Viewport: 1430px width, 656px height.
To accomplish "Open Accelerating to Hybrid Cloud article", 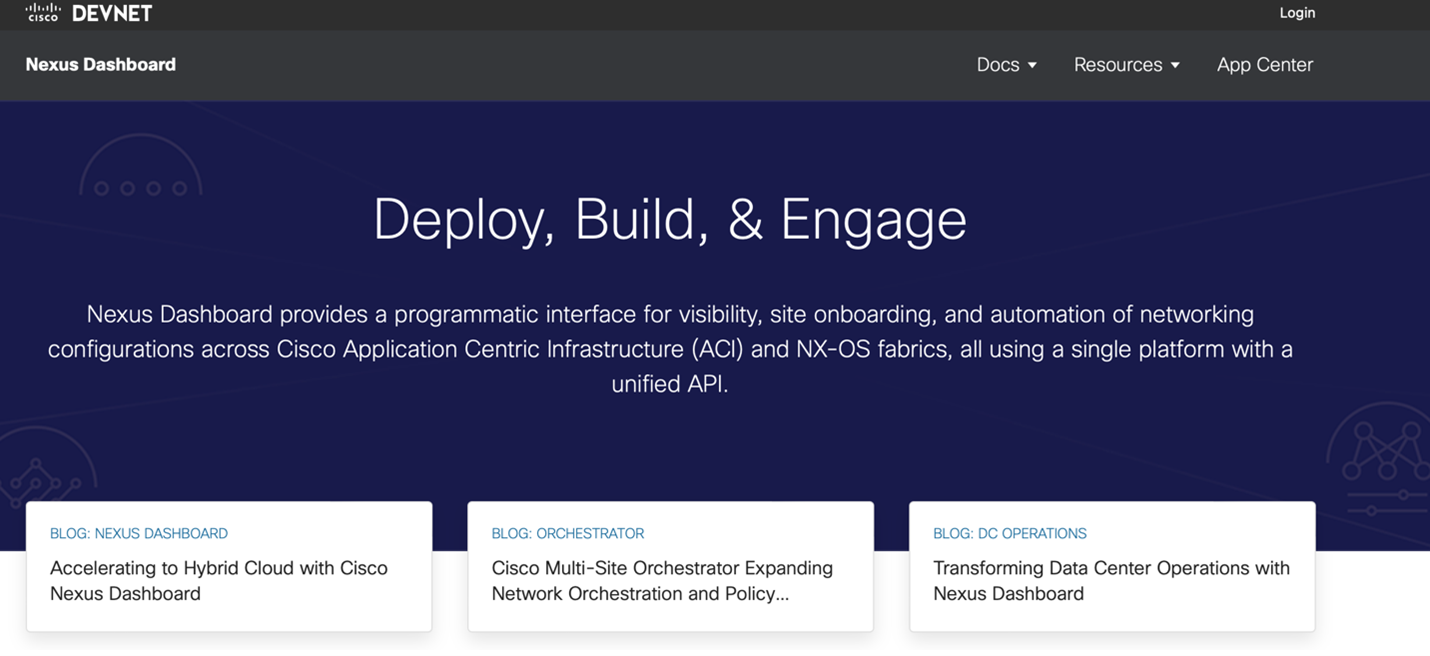I will point(218,580).
